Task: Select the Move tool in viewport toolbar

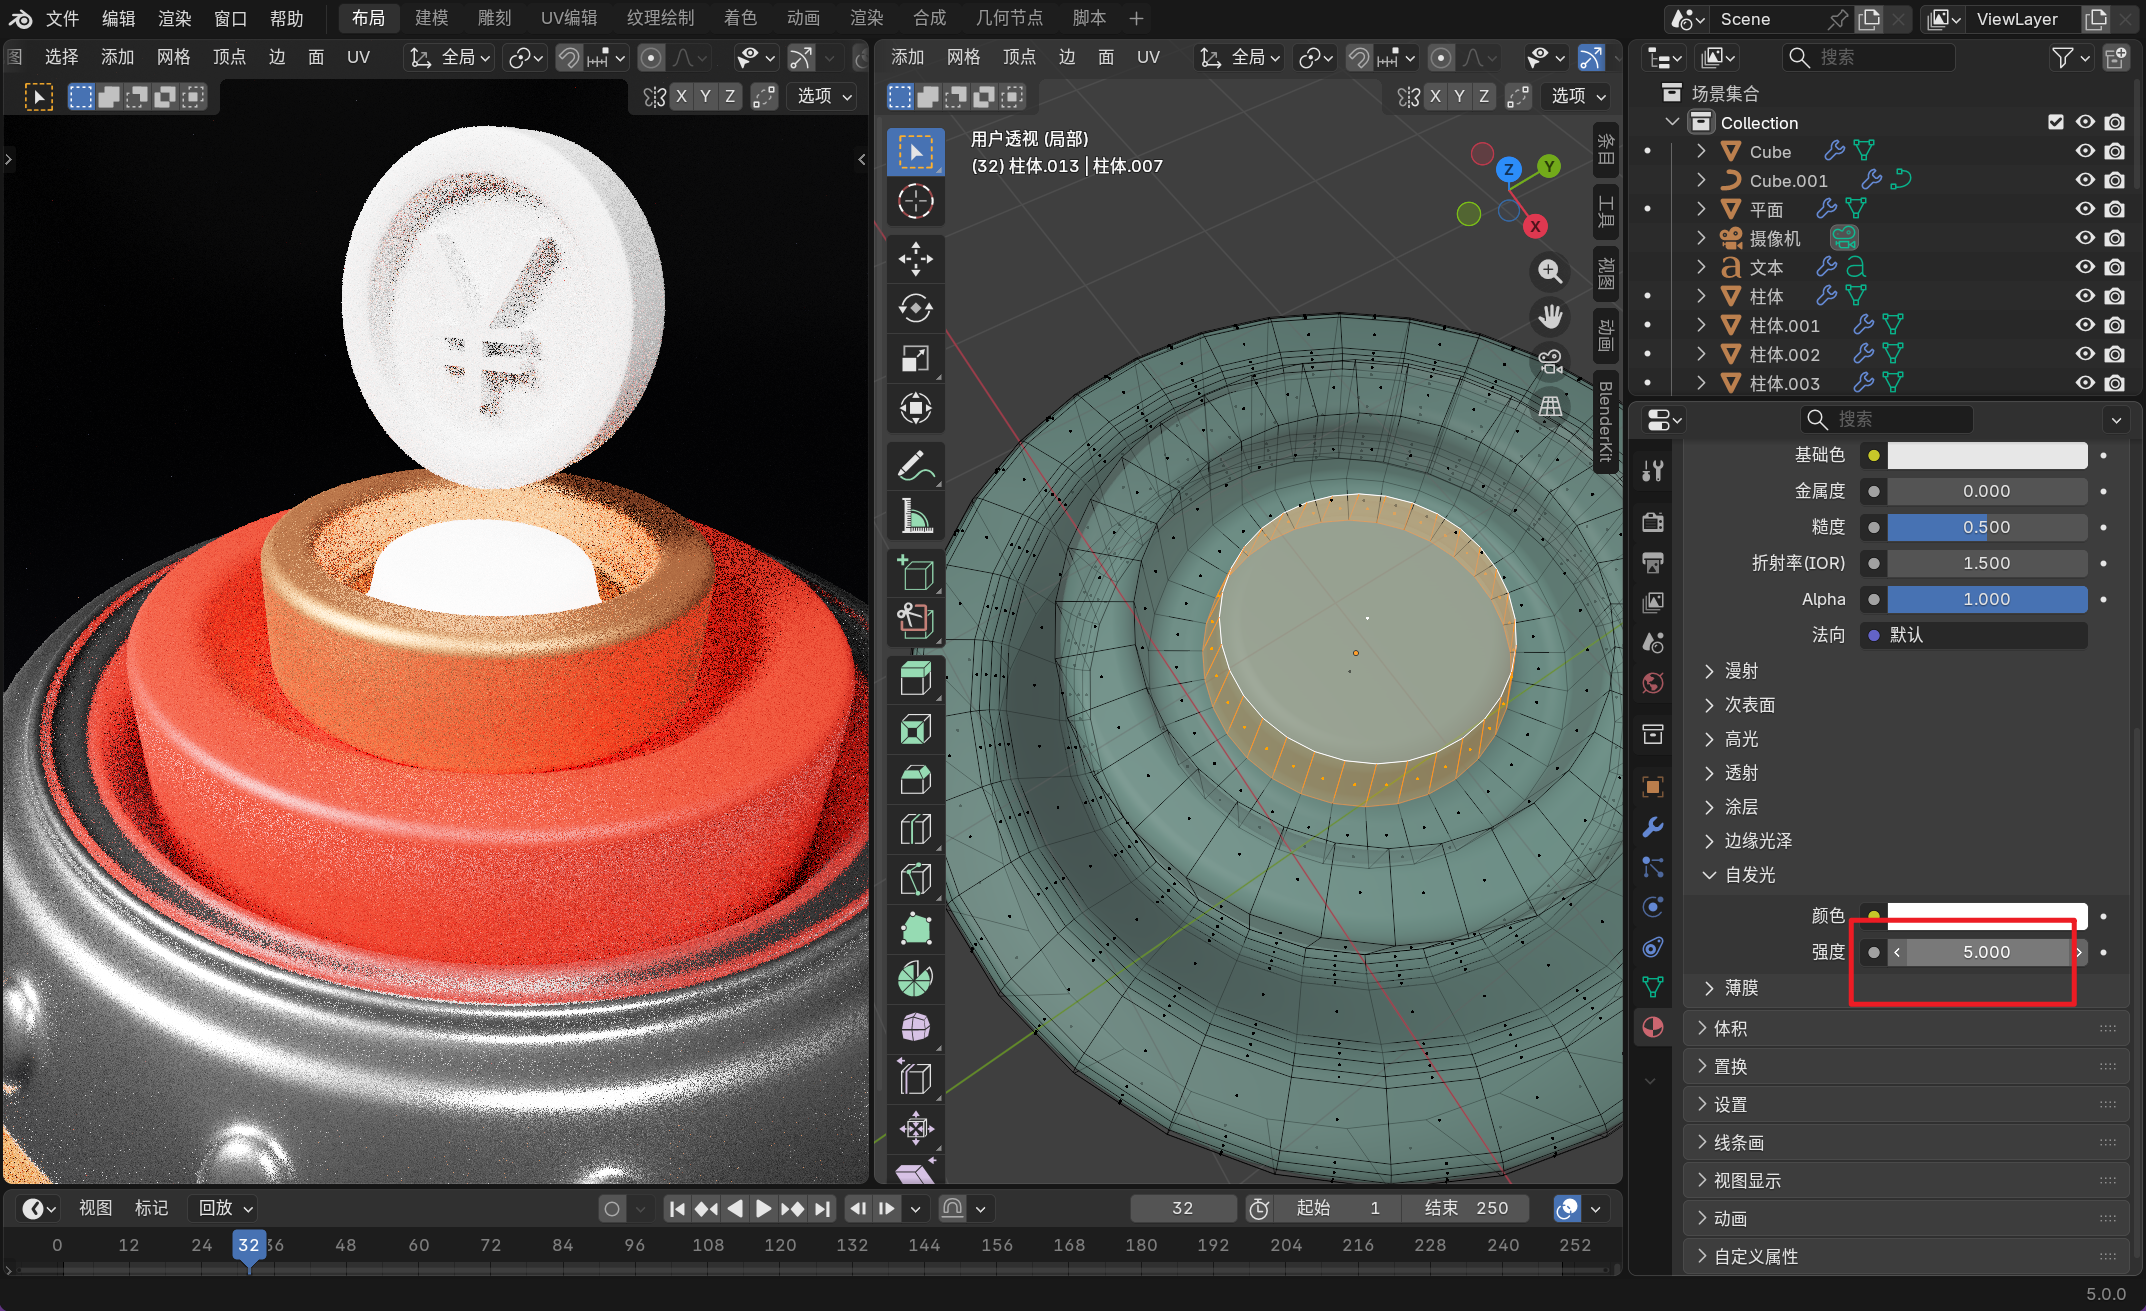Action: pyautogui.click(x=915, y=259)
